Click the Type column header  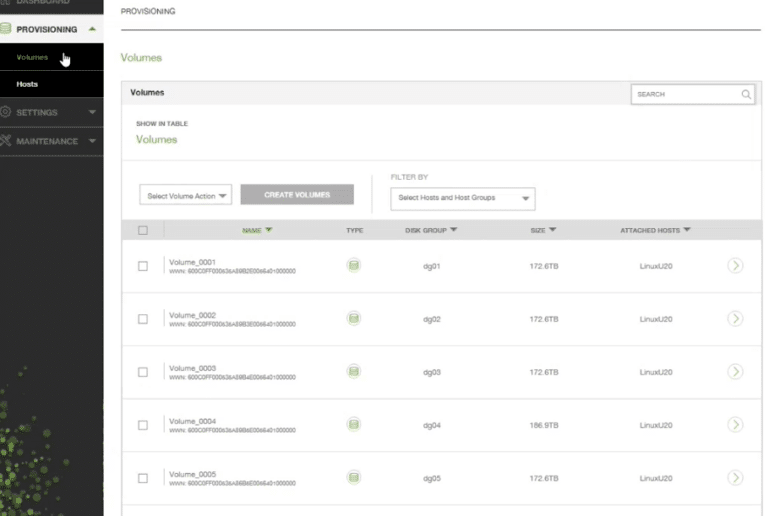click(355, 230)
